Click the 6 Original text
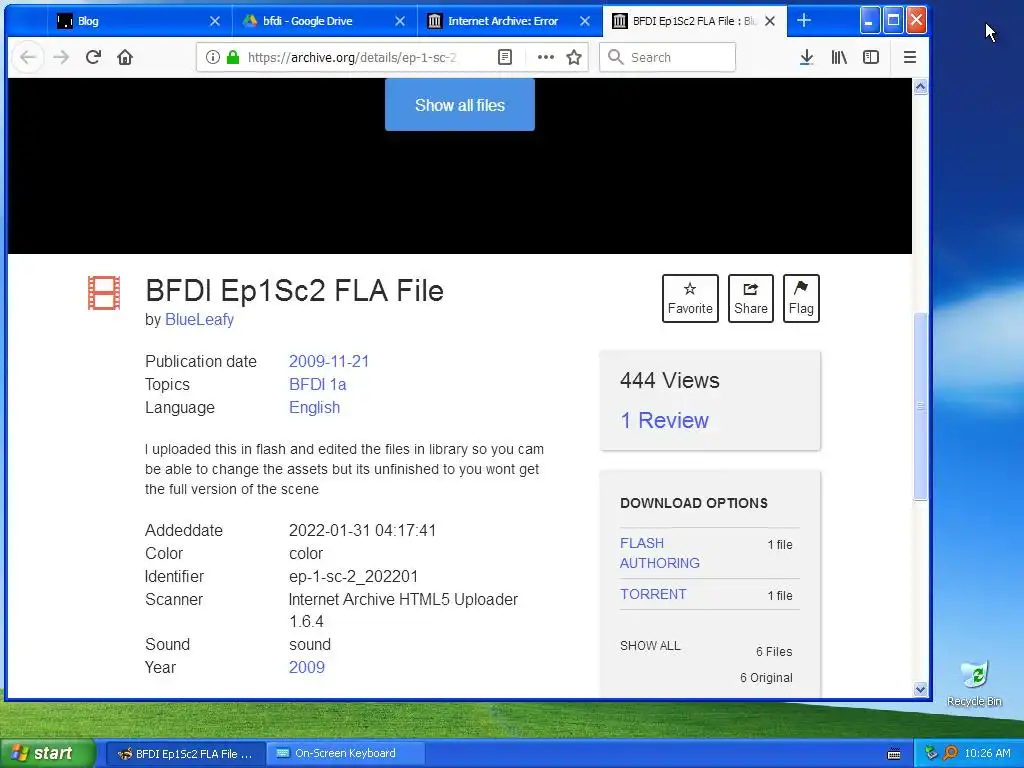This screenshot has height=768, width=1024. [x=766, y=678]
